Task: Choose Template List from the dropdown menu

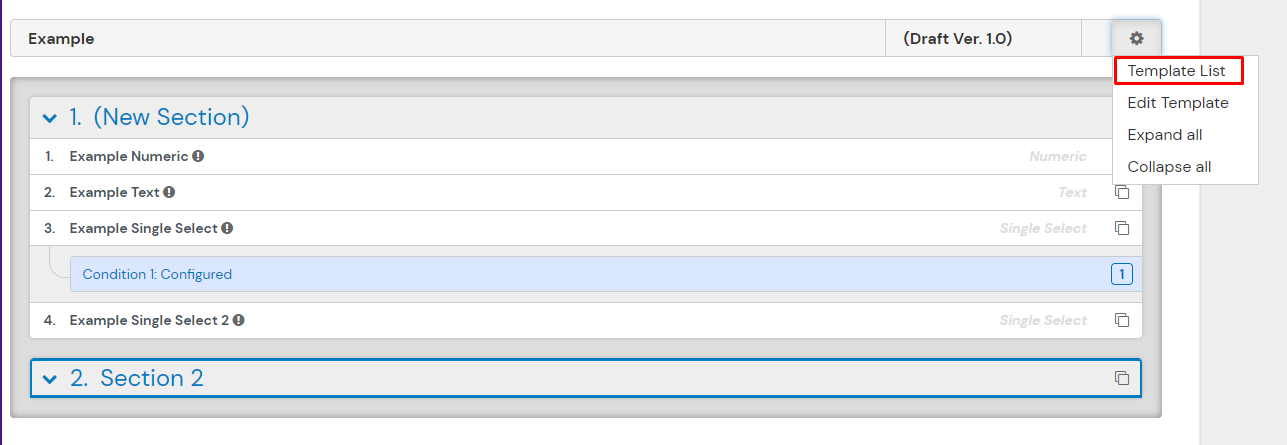Action: pyautogui.click(x=1176, y=71)
